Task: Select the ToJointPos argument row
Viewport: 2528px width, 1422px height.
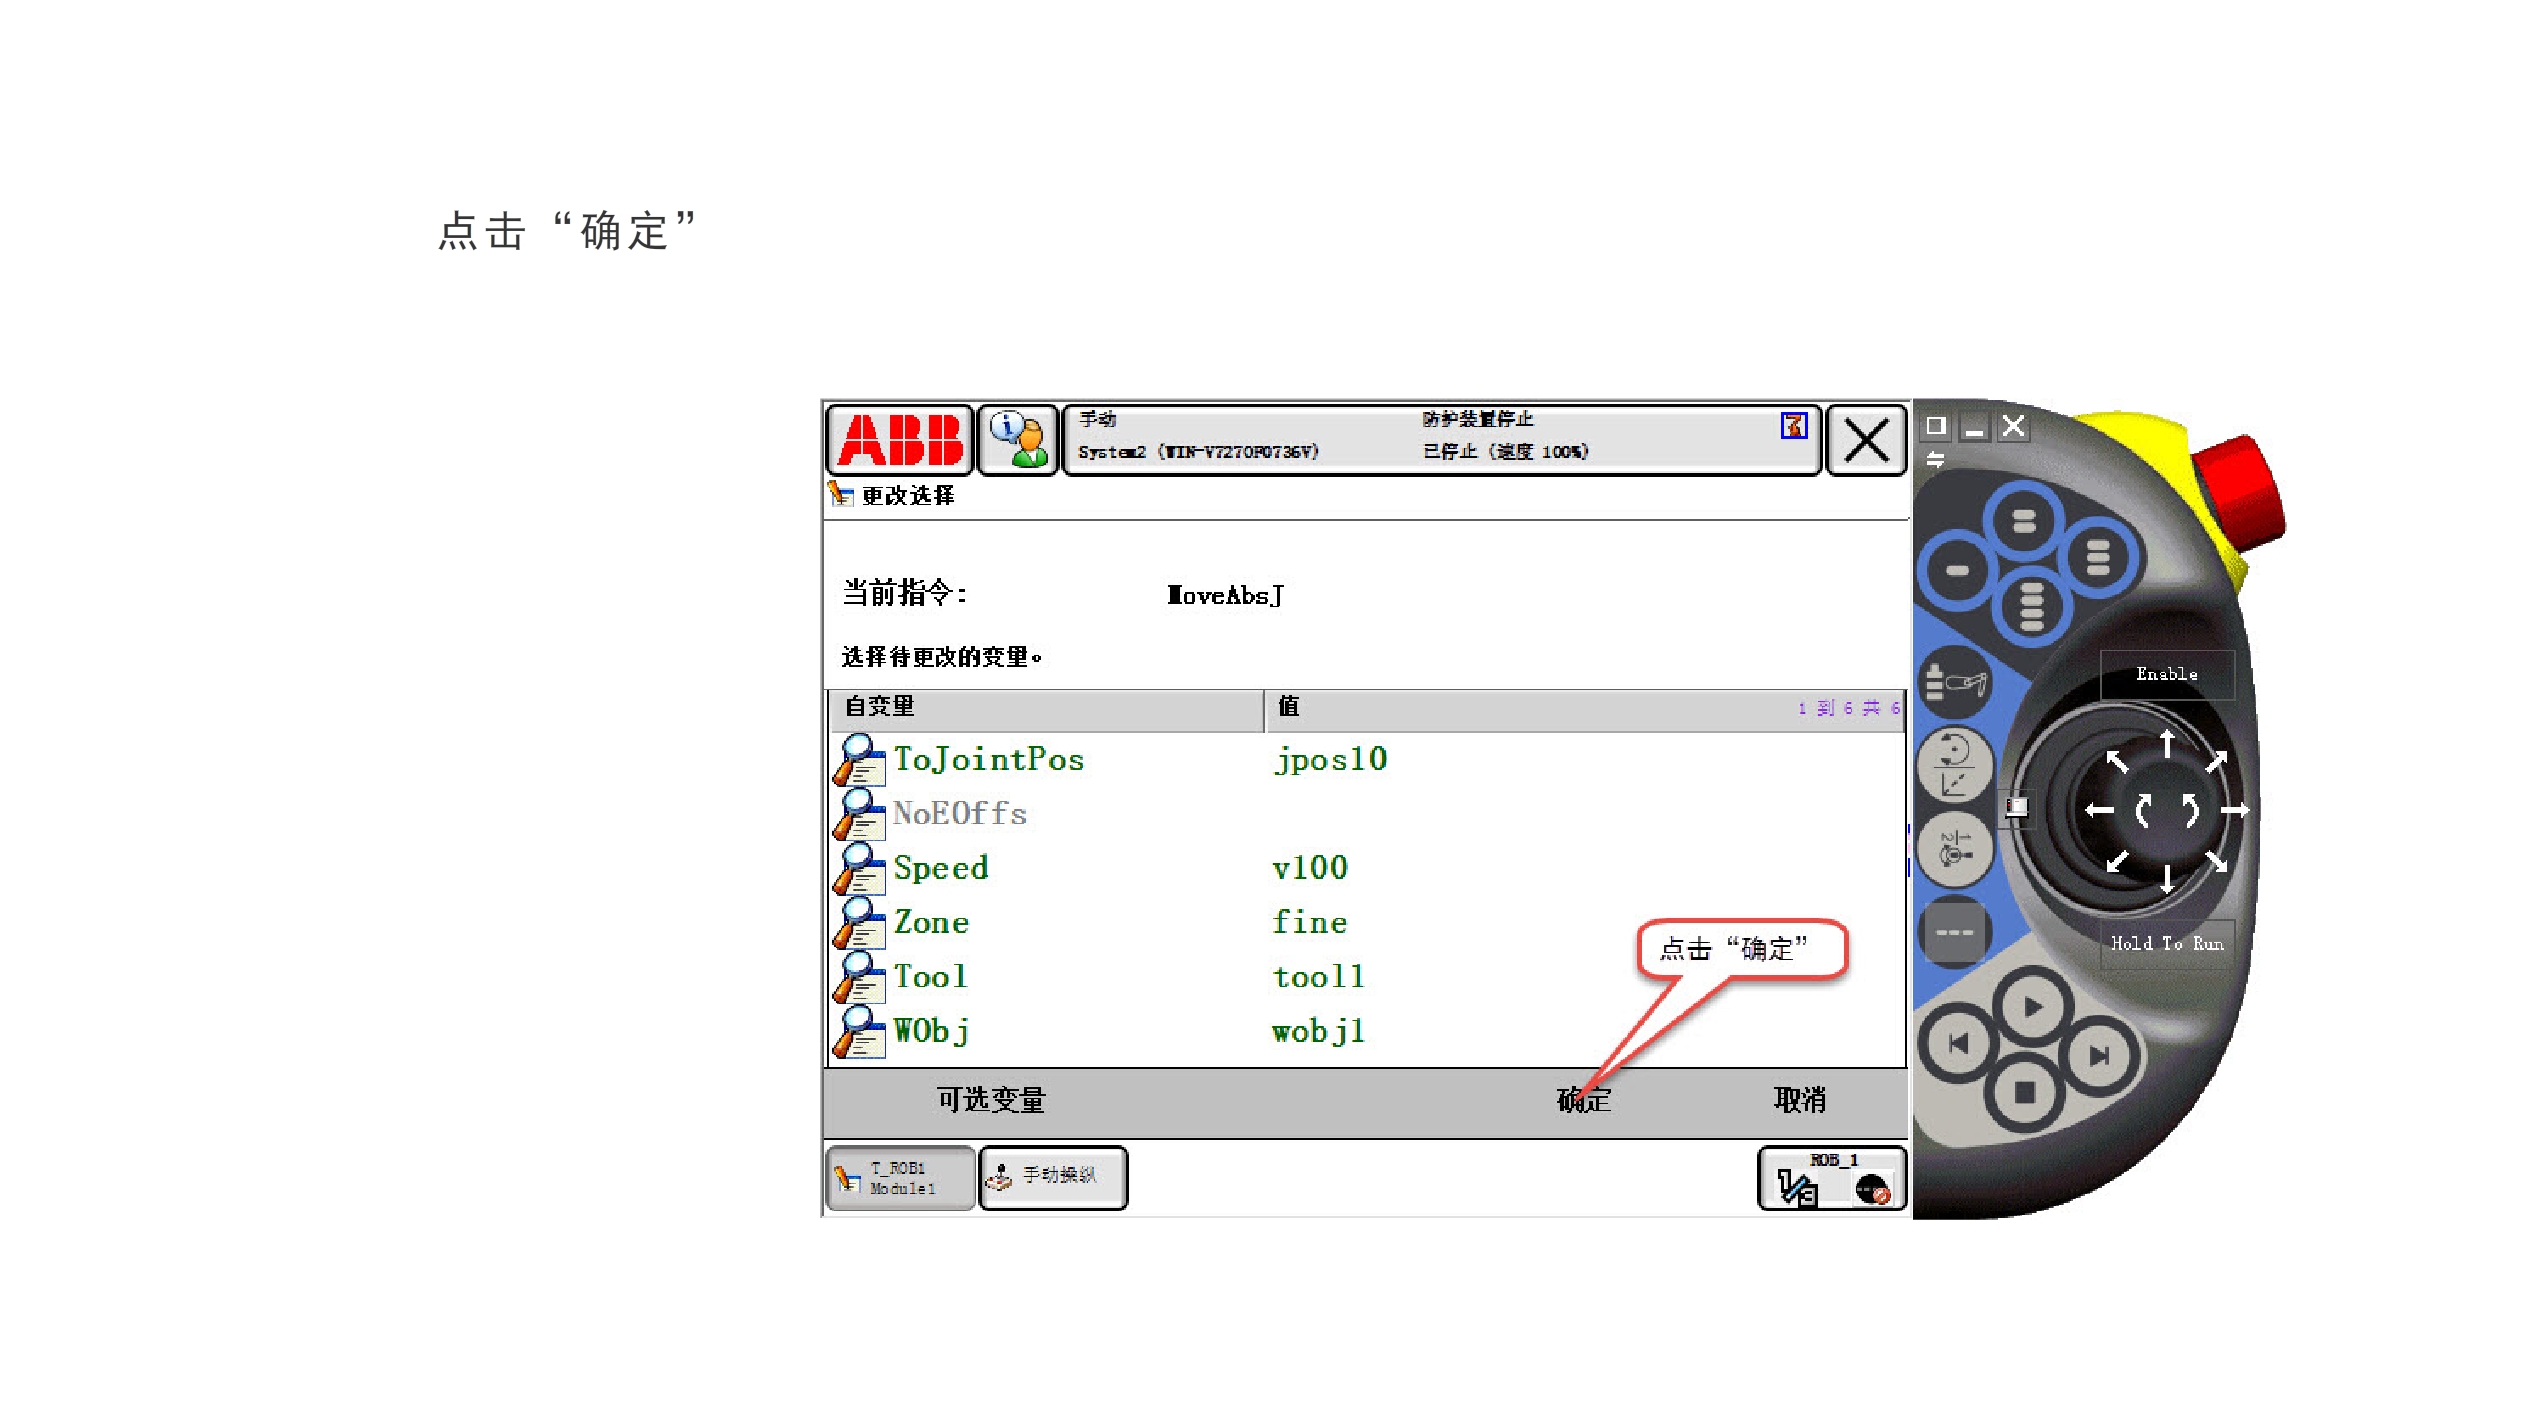Action: [988, 760]
